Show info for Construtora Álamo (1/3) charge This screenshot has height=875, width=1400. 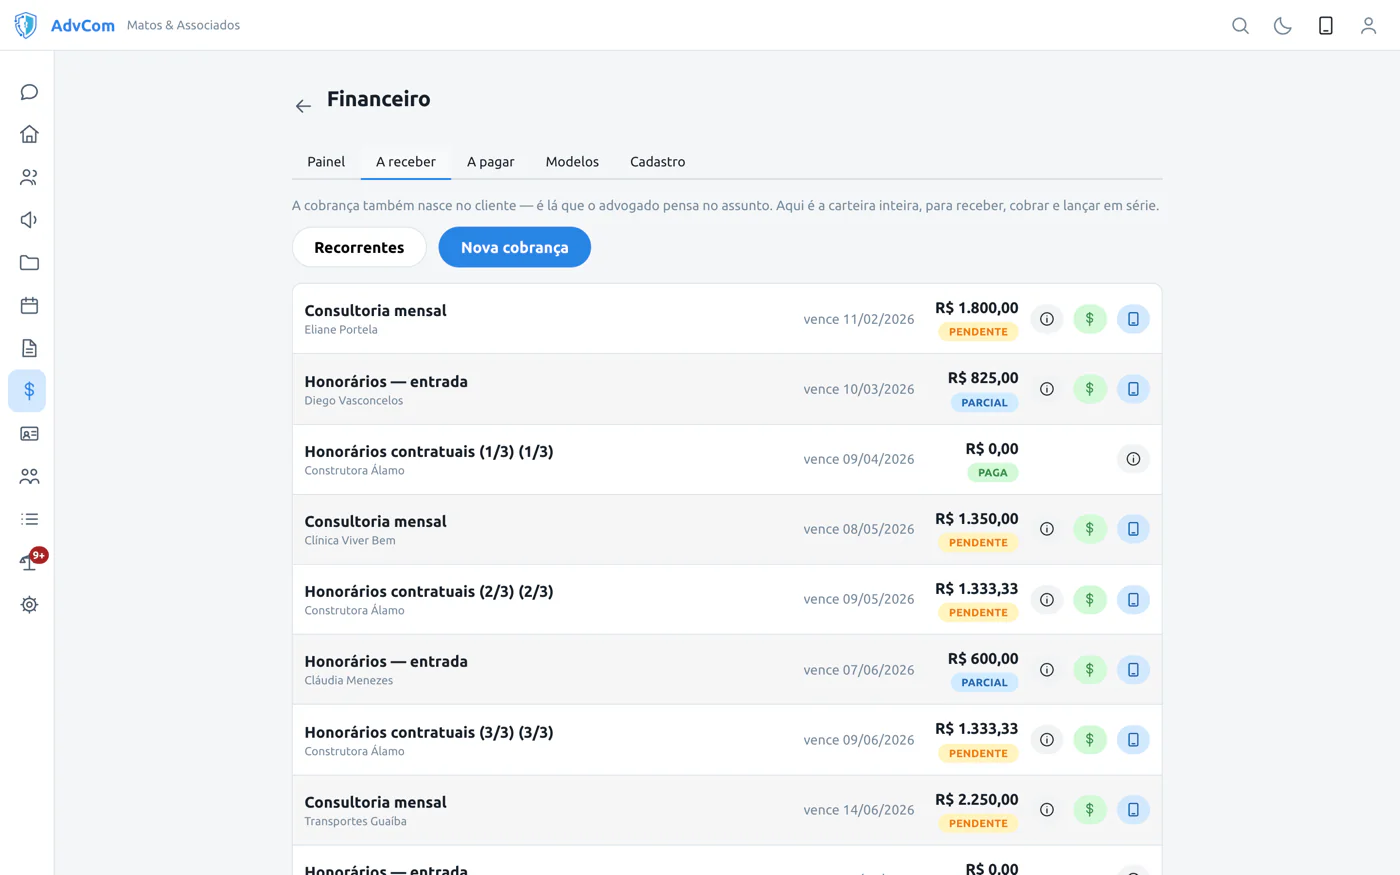tap(1133, 459)
